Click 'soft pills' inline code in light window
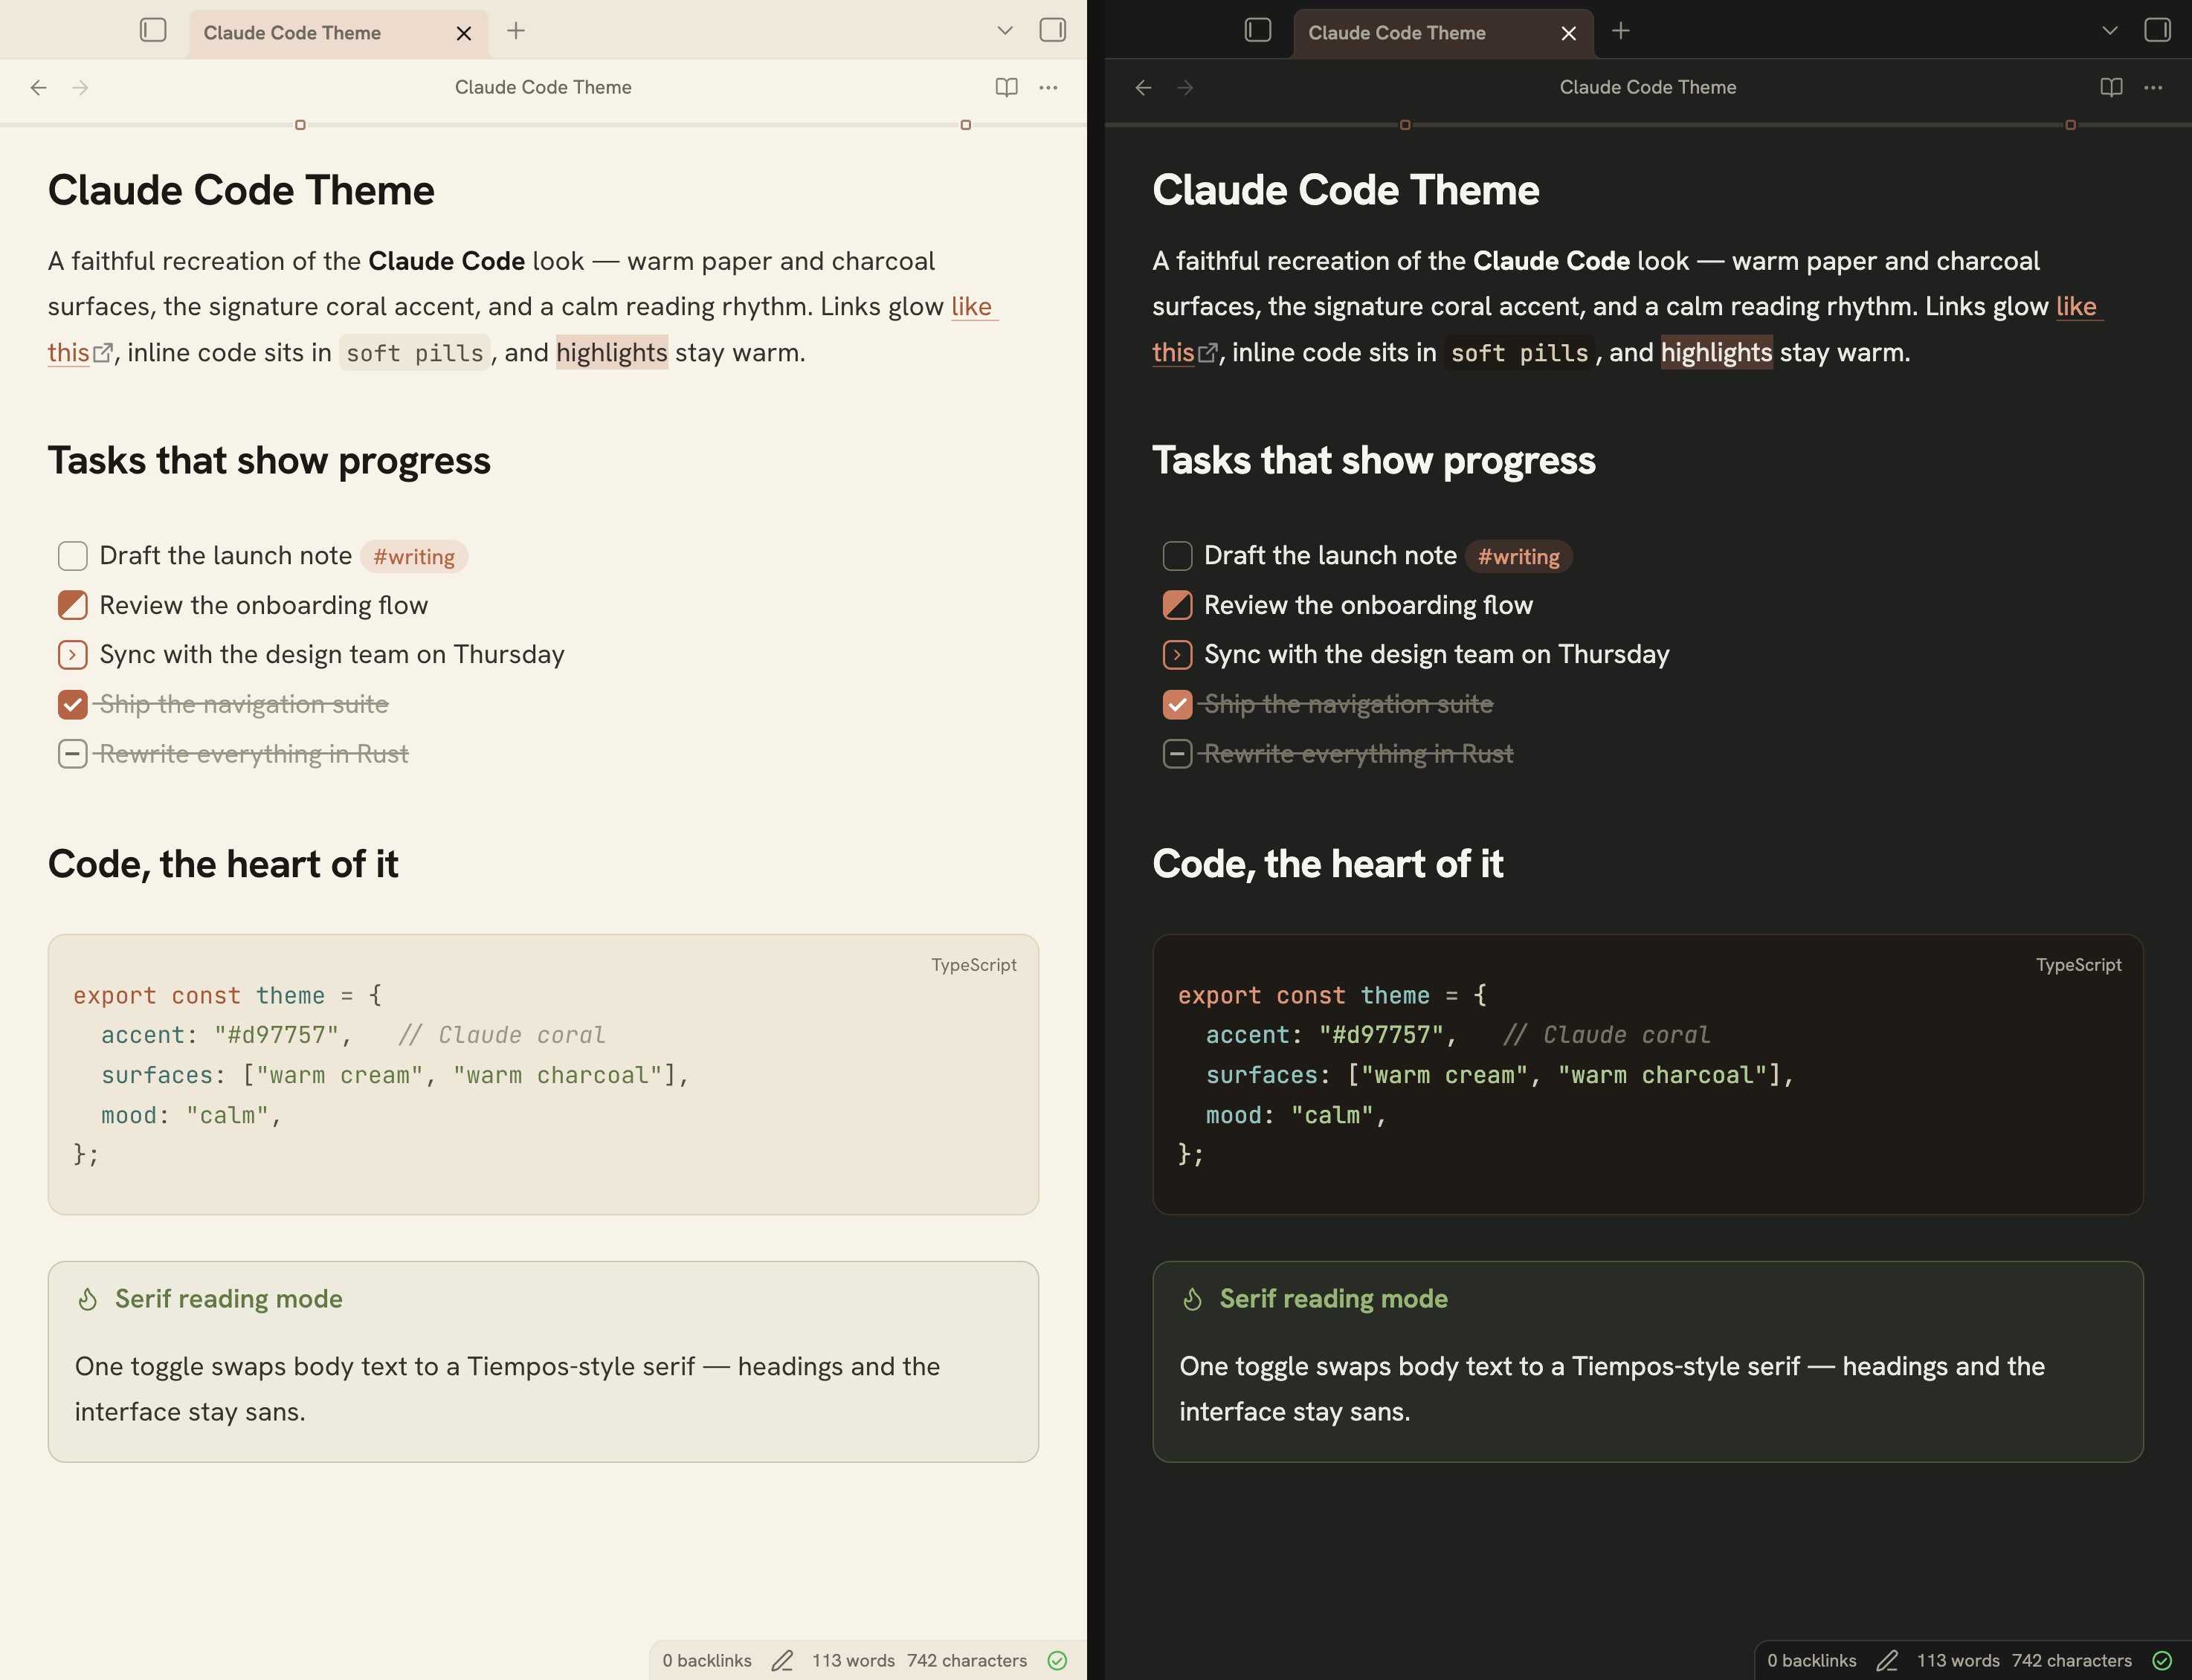The height and width of the screenshot is (1680, 2192). tap(415, 353)
